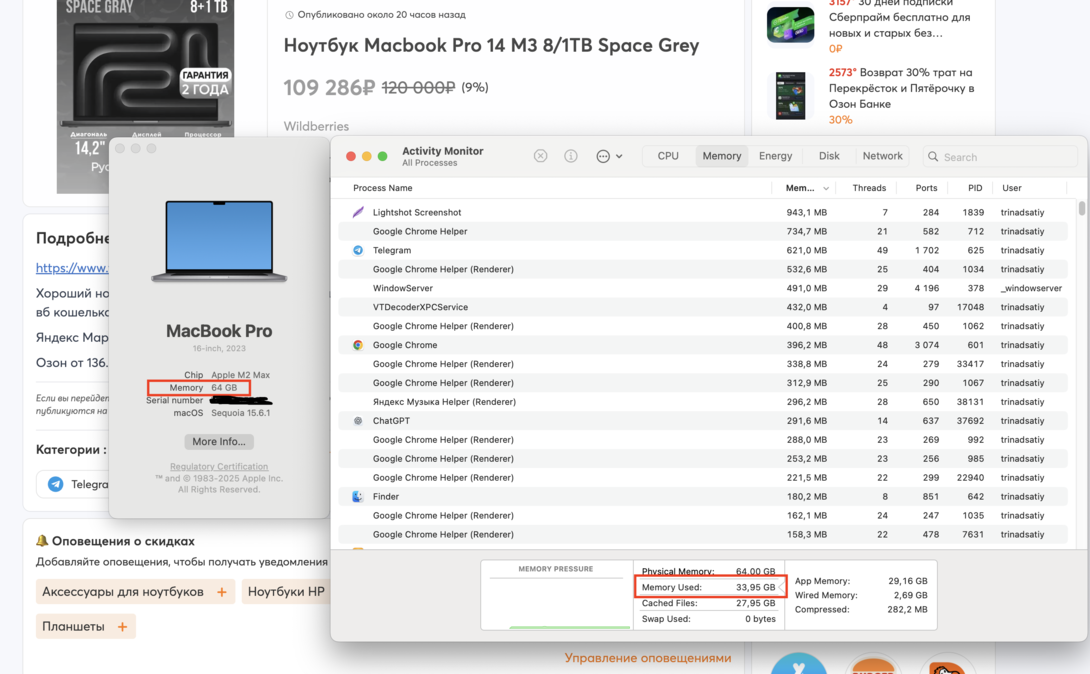Select the Яндекс Музыка Helper (Renderer) row
This screenshot has width=1090, height=674.
click(703, 402)
